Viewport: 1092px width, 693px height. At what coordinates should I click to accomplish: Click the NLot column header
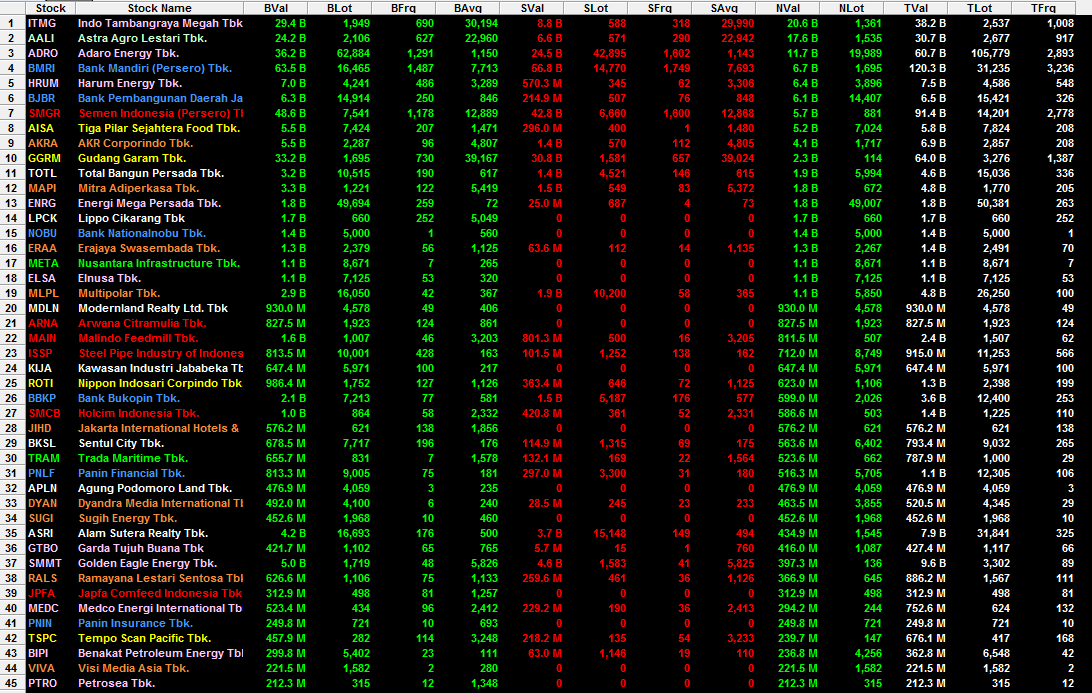click(851, 8)
